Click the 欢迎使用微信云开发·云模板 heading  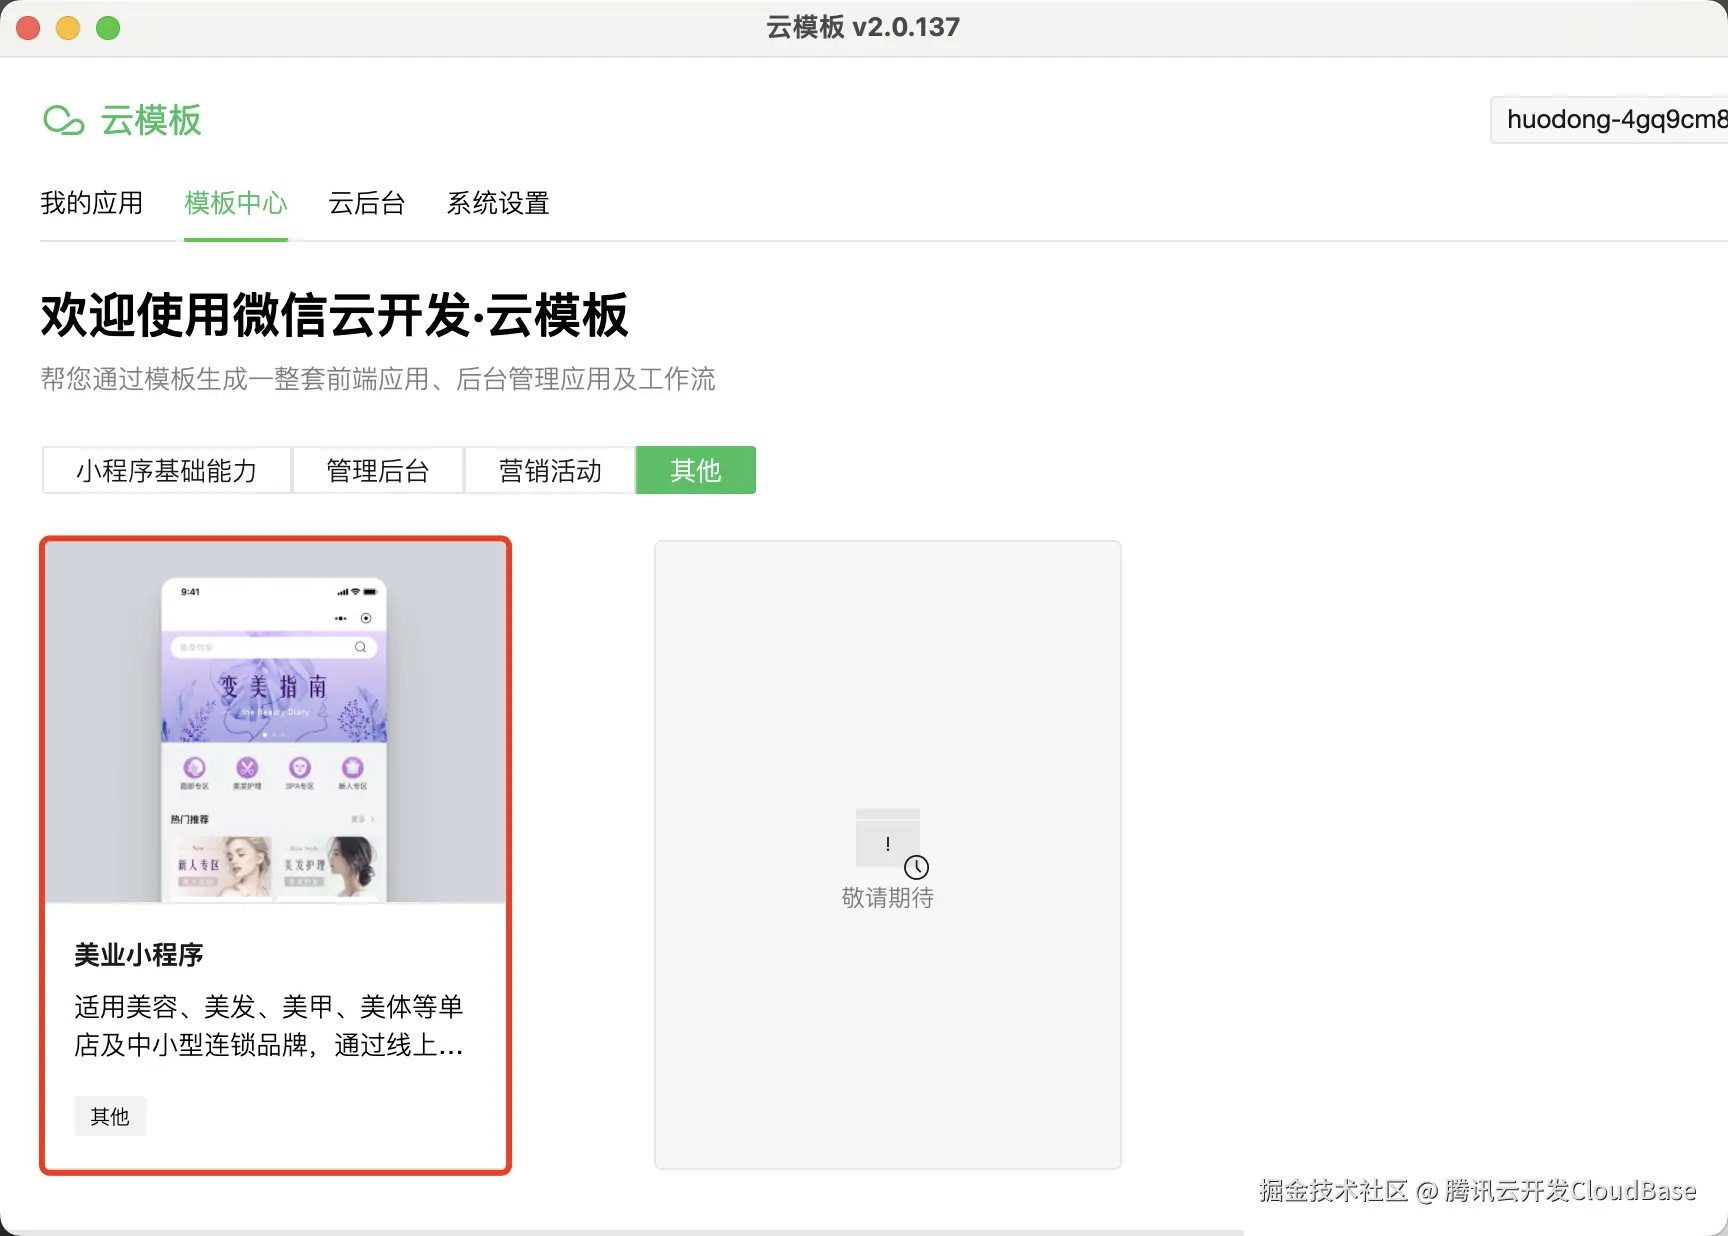[x=334, y=315]
